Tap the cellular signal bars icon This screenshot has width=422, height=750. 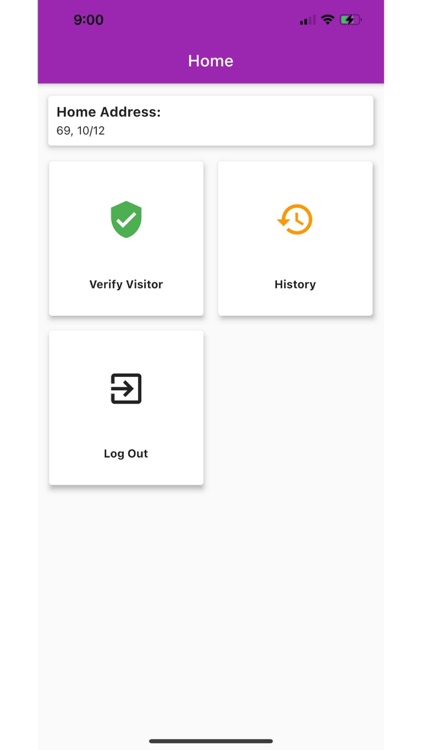point(307,20)
